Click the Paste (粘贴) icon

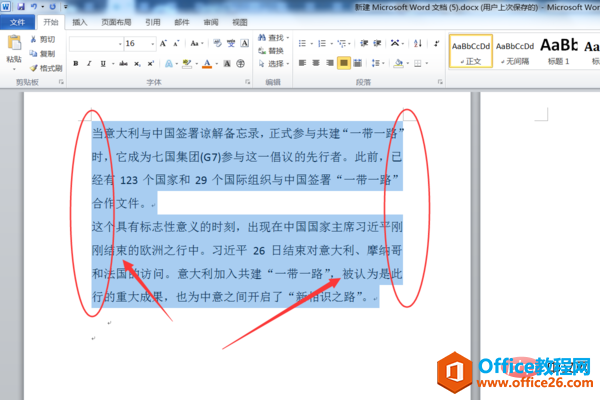pyautogui.click(x=13, y=49)
